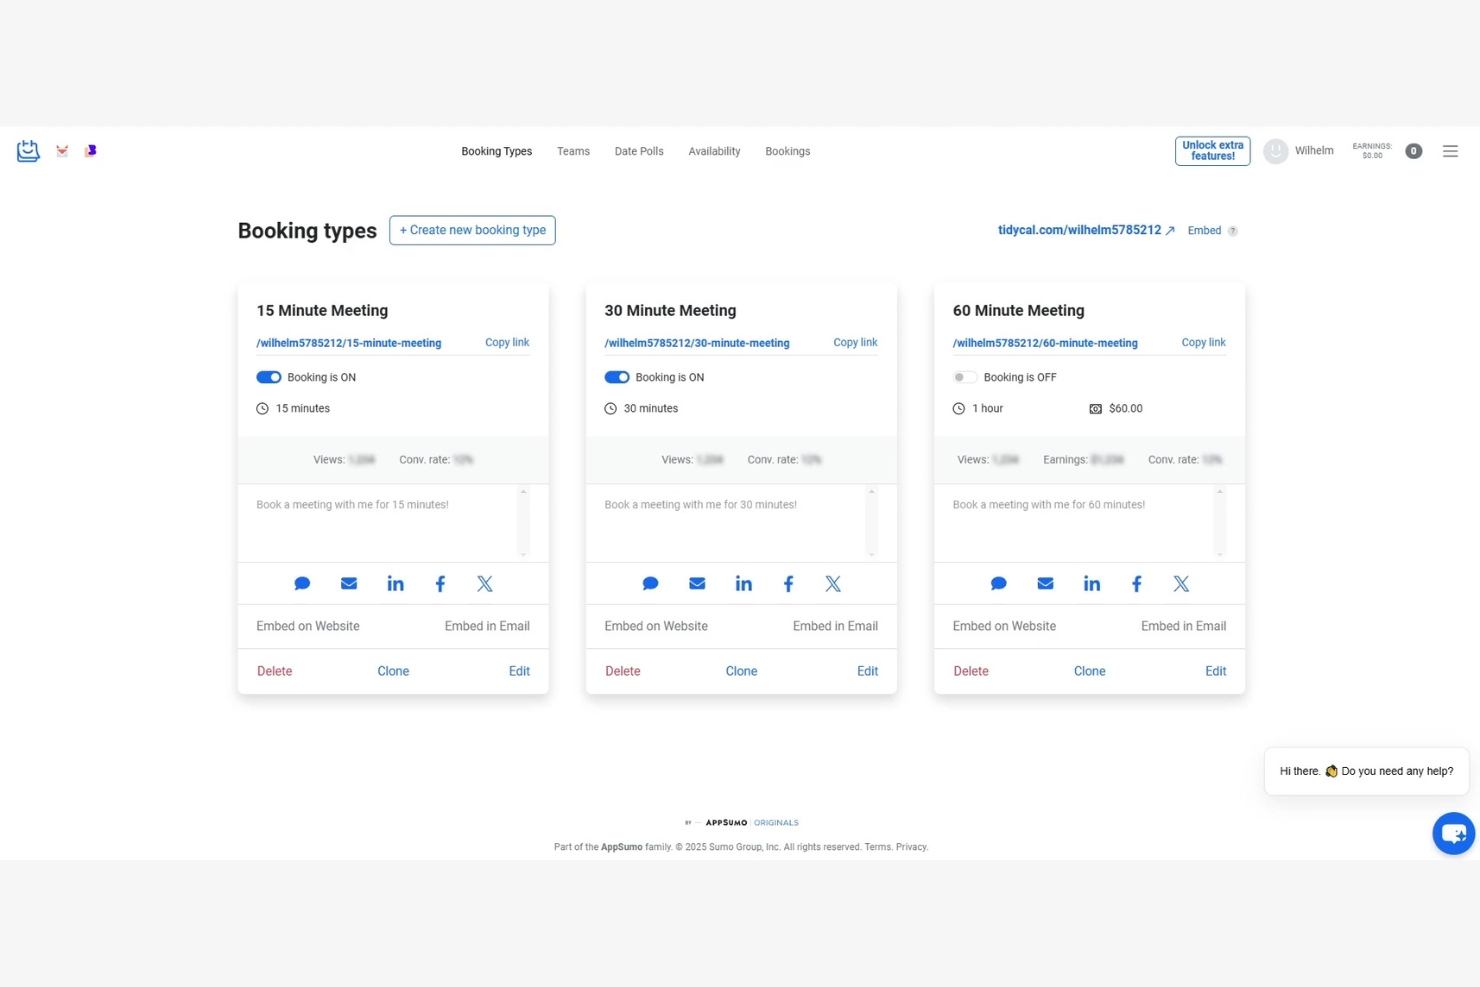Image resolution: width=1480 pixels, height=987 pixels.
Task: Share 30 Minute Meeting via email icon
Action: pyautogui.click(x=697, y=583)
